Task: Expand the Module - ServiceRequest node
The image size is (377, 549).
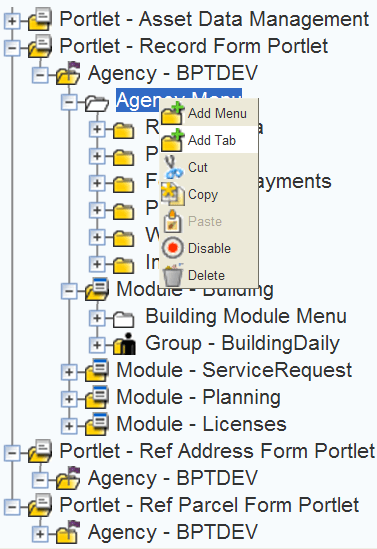Action: [x=69, y=372]
